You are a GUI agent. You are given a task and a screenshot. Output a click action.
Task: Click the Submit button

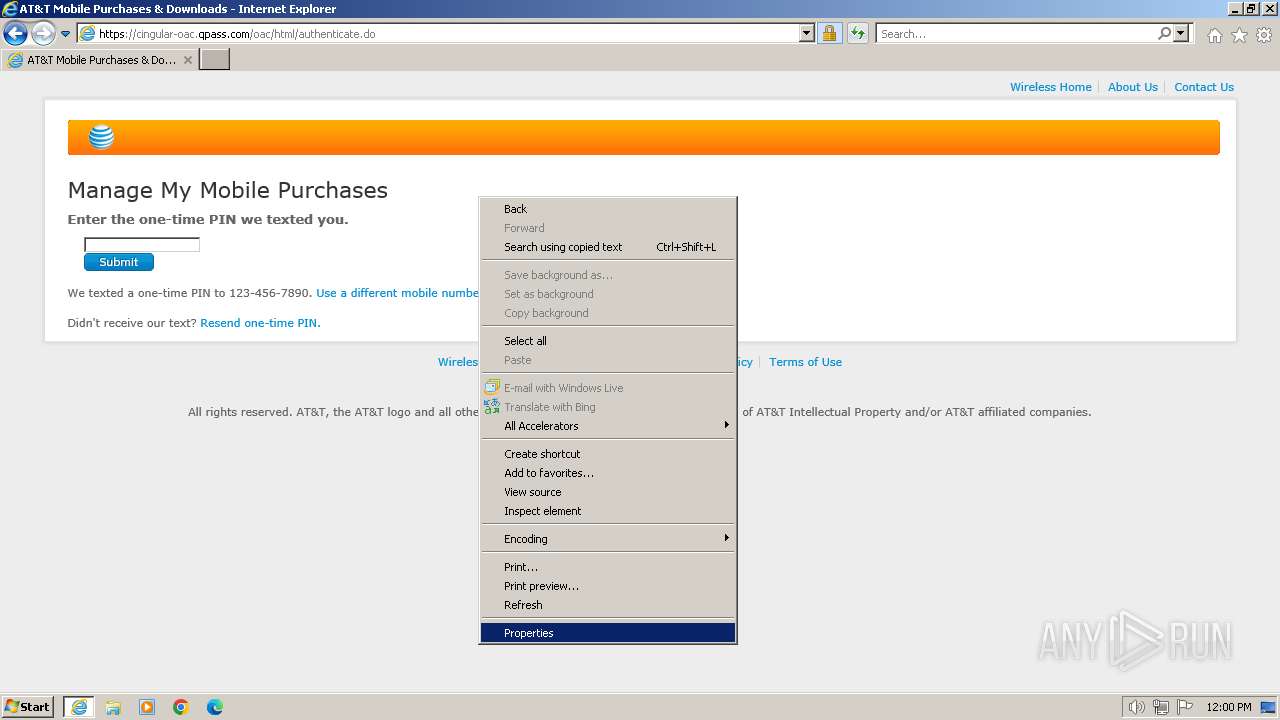point(119,262)
